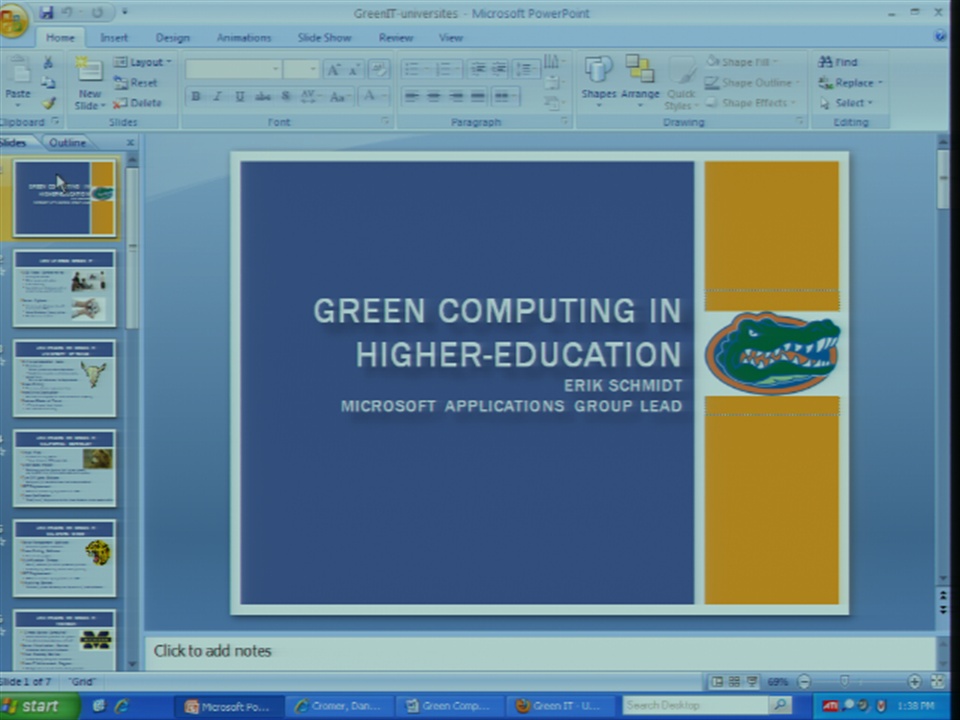
Task: Open Quick Styles gallery
Action: (681, 84)
